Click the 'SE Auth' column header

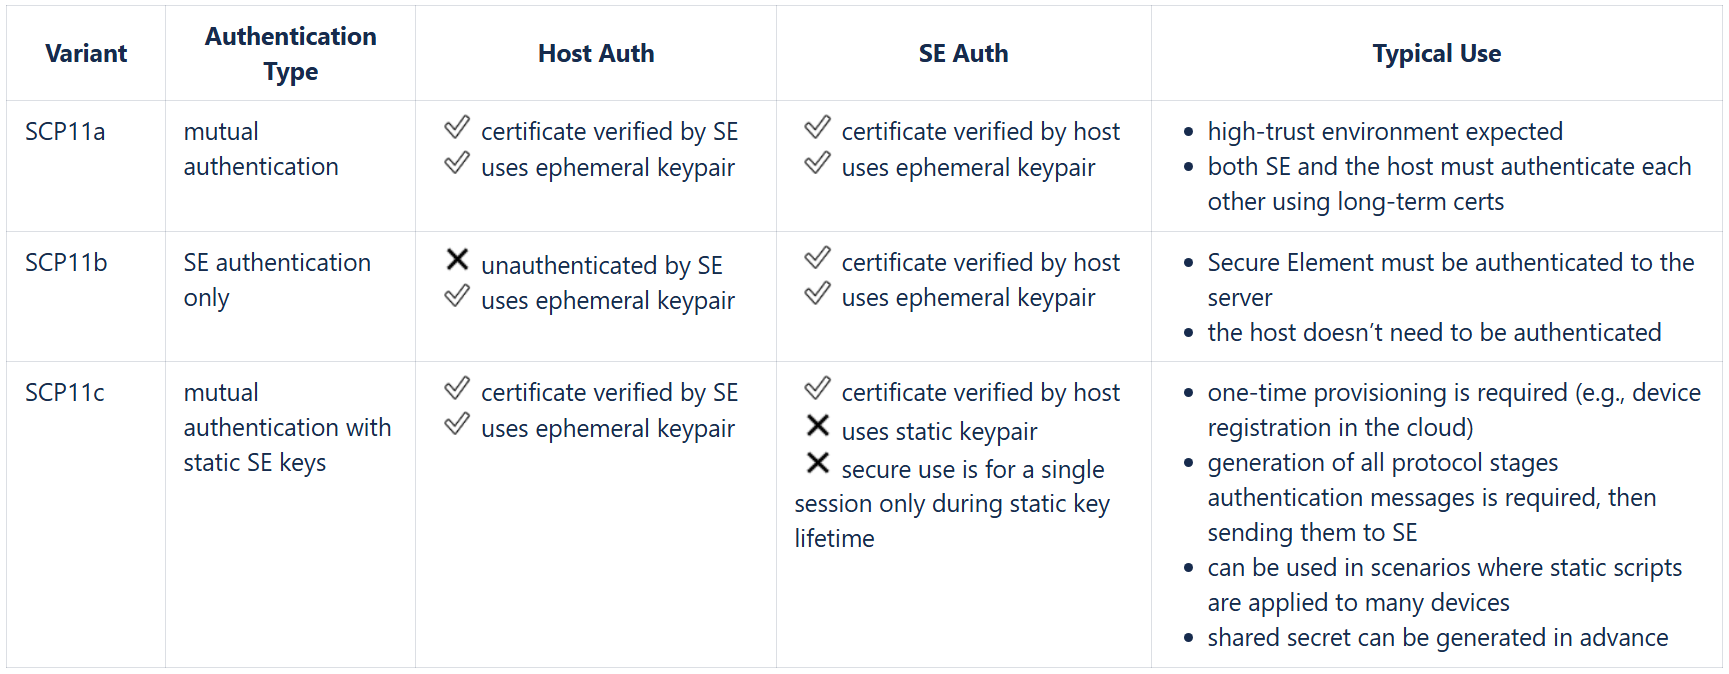pyautogui.click(x=963, y=54)
